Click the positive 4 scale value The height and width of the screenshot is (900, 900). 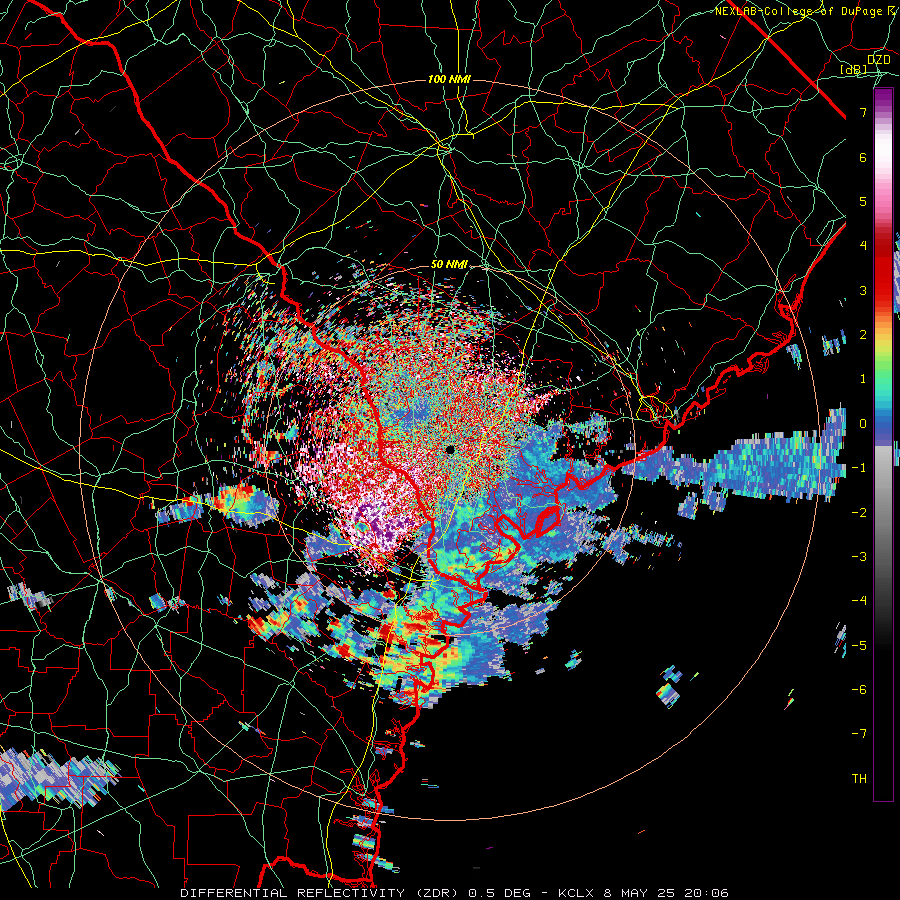point(863,246)
